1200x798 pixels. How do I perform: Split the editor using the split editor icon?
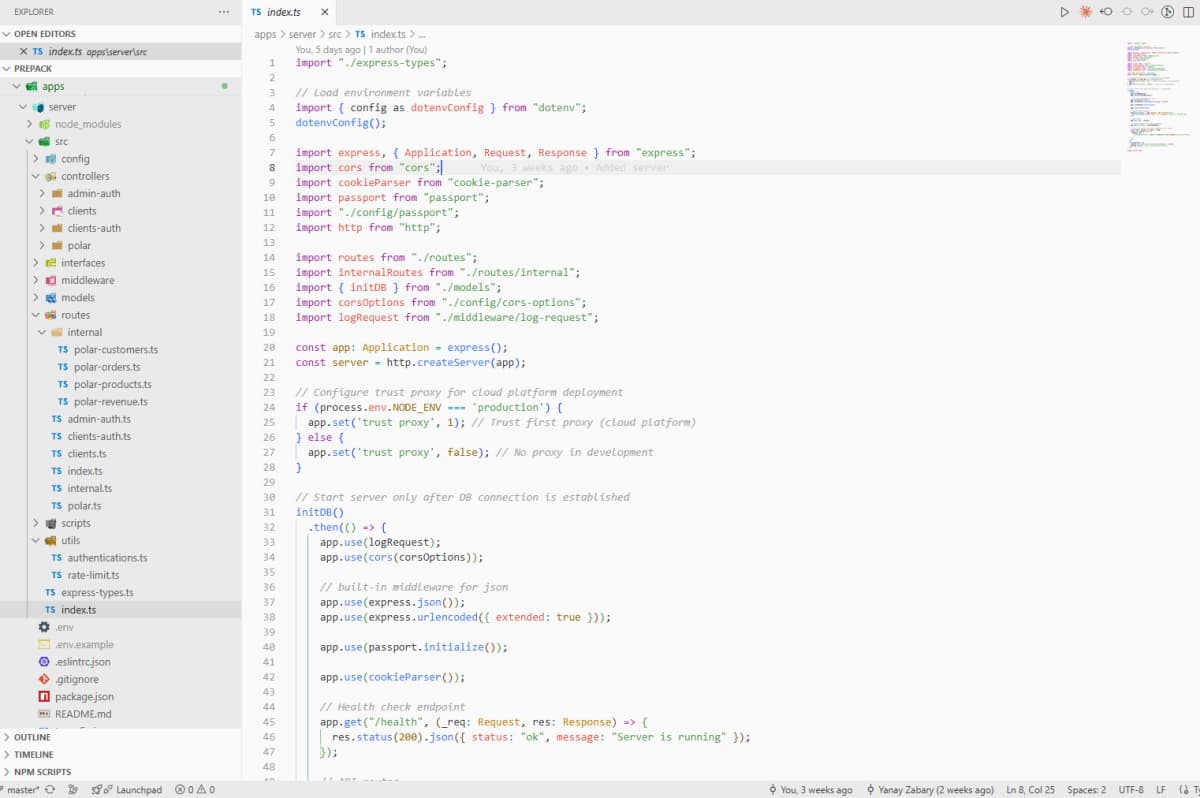tap(1190, 10)
